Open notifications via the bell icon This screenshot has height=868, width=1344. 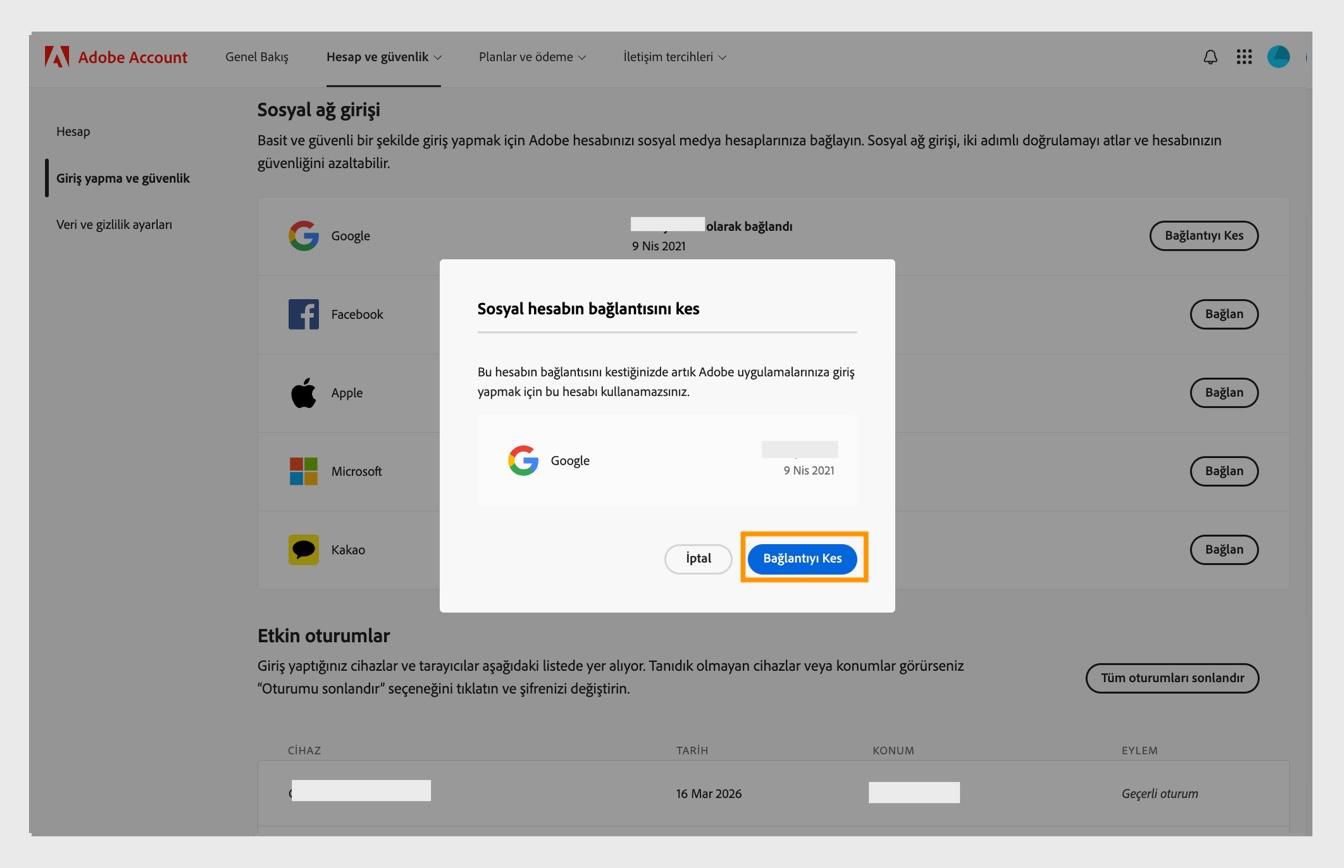[x=1209, y=57]
